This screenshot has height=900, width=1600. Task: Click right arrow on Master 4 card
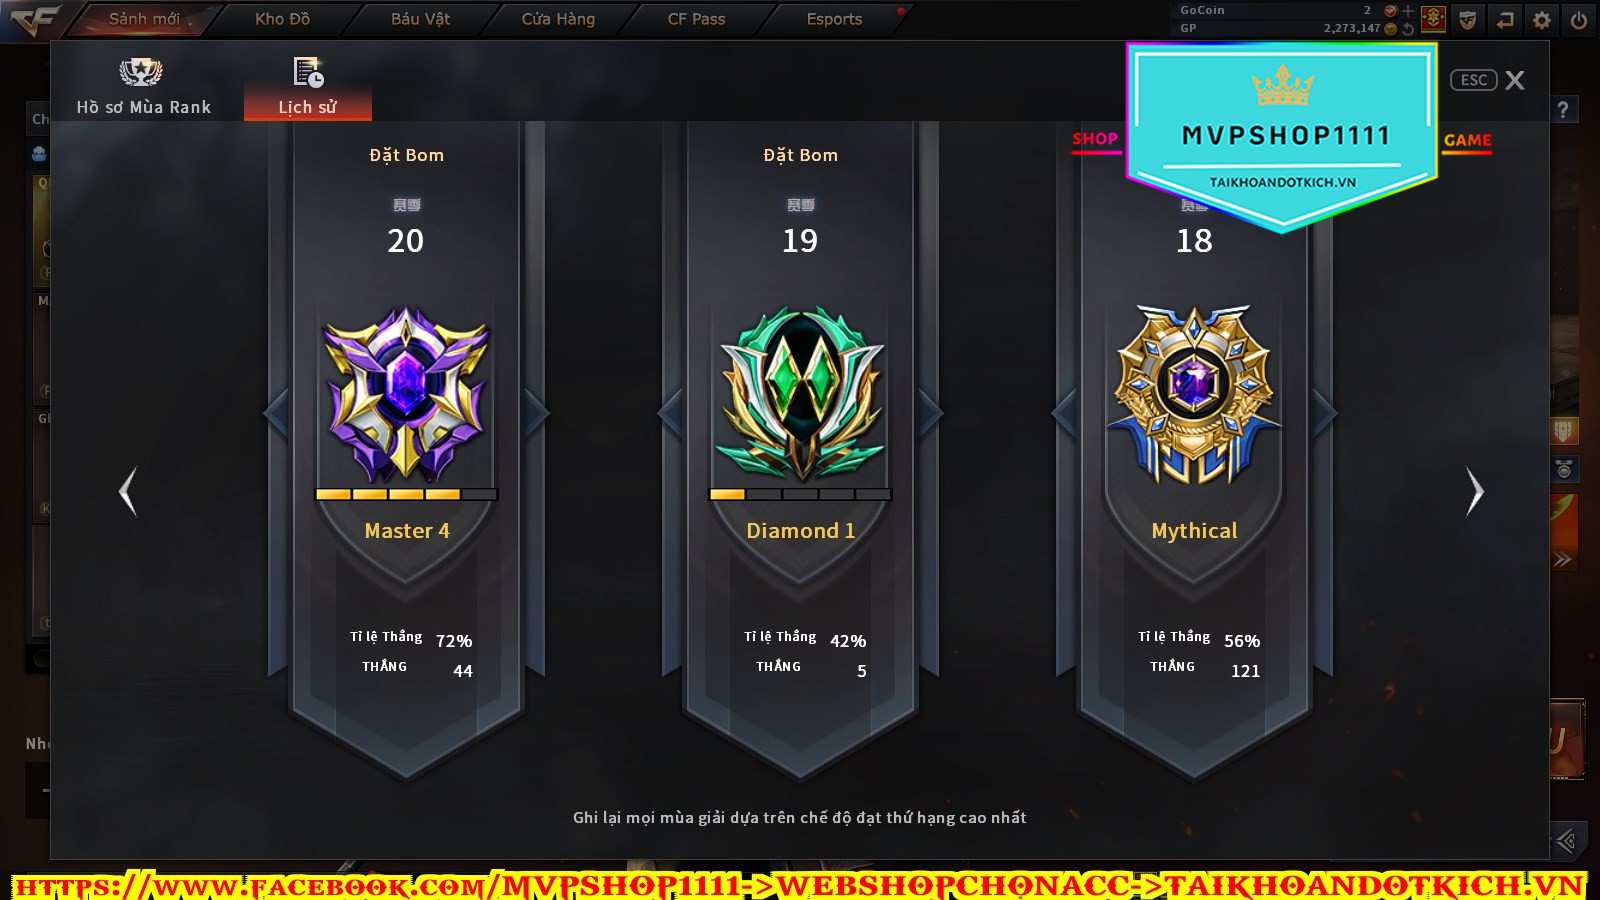(536, 413)
